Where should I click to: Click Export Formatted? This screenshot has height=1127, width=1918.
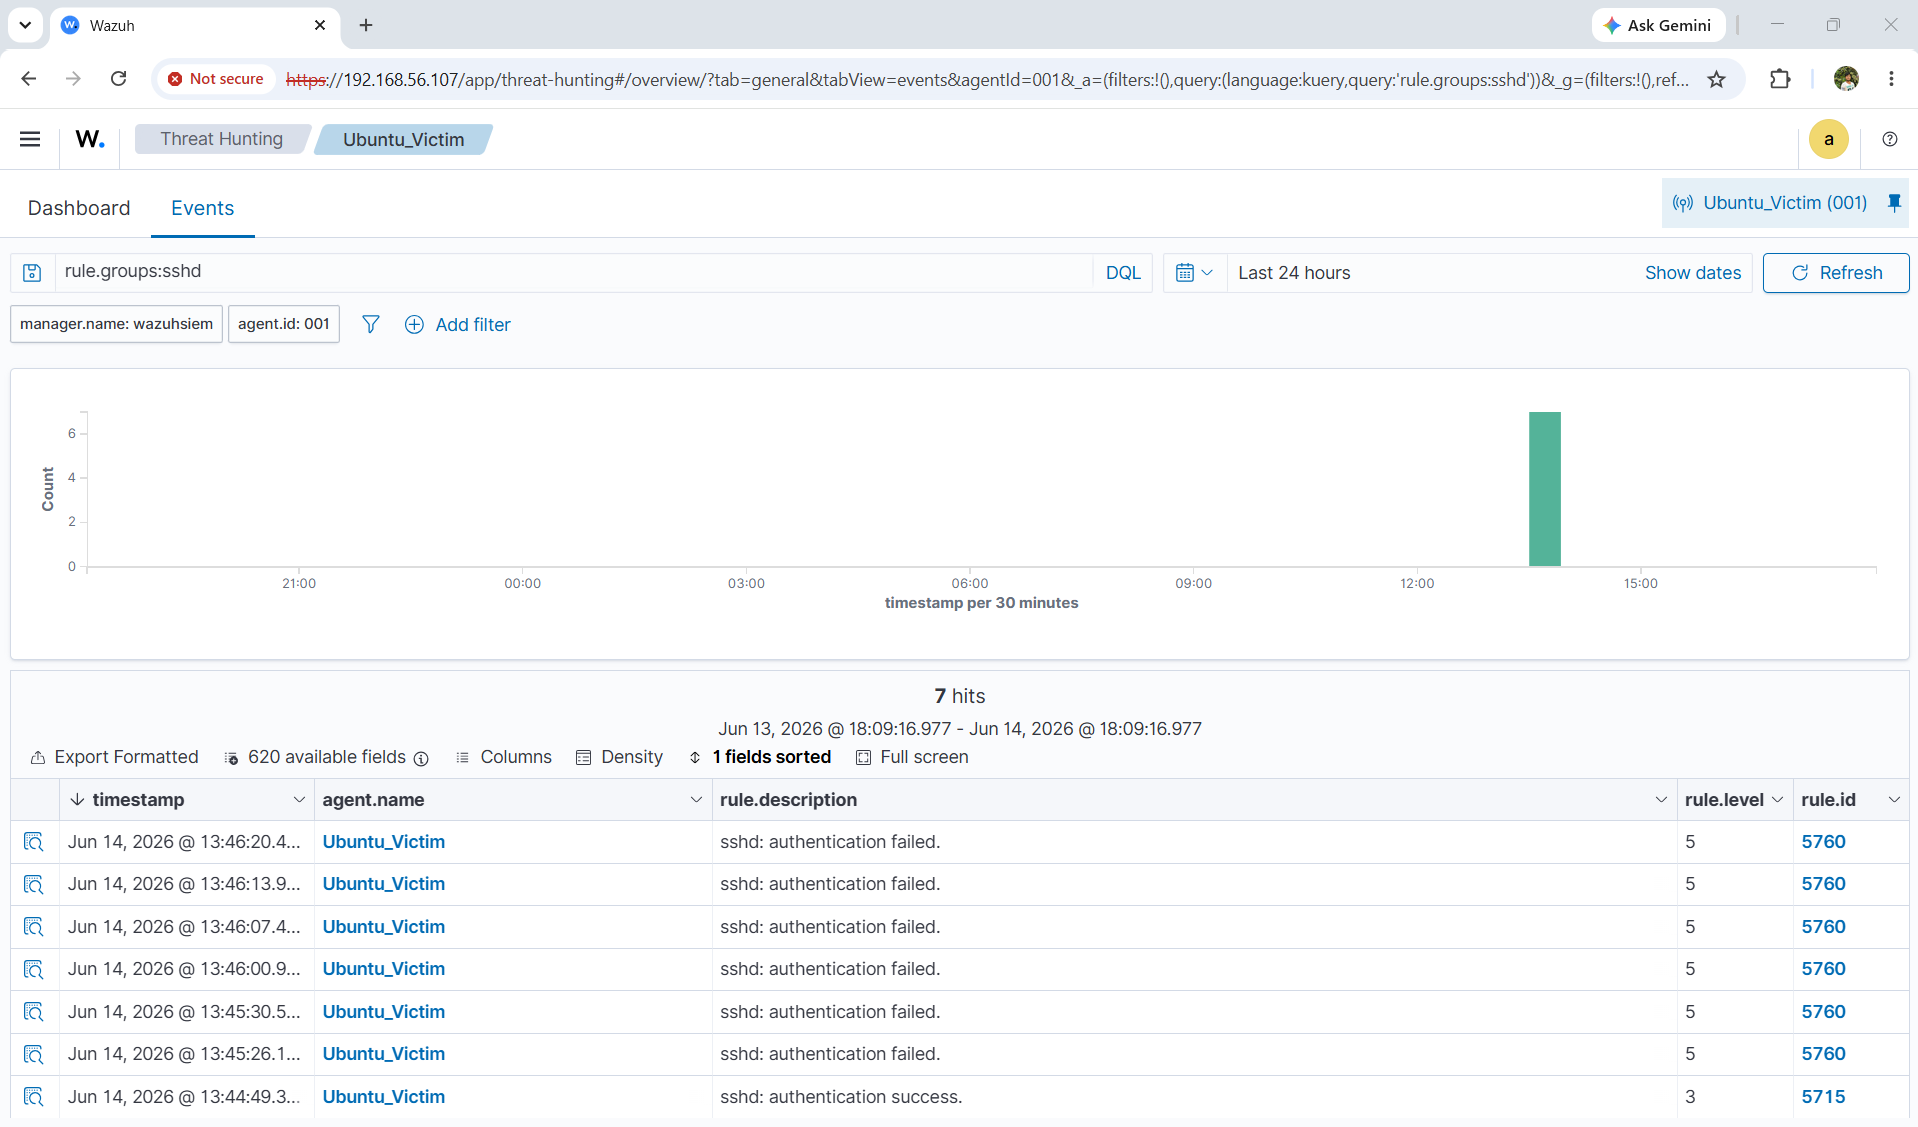(x=115, y=757)
